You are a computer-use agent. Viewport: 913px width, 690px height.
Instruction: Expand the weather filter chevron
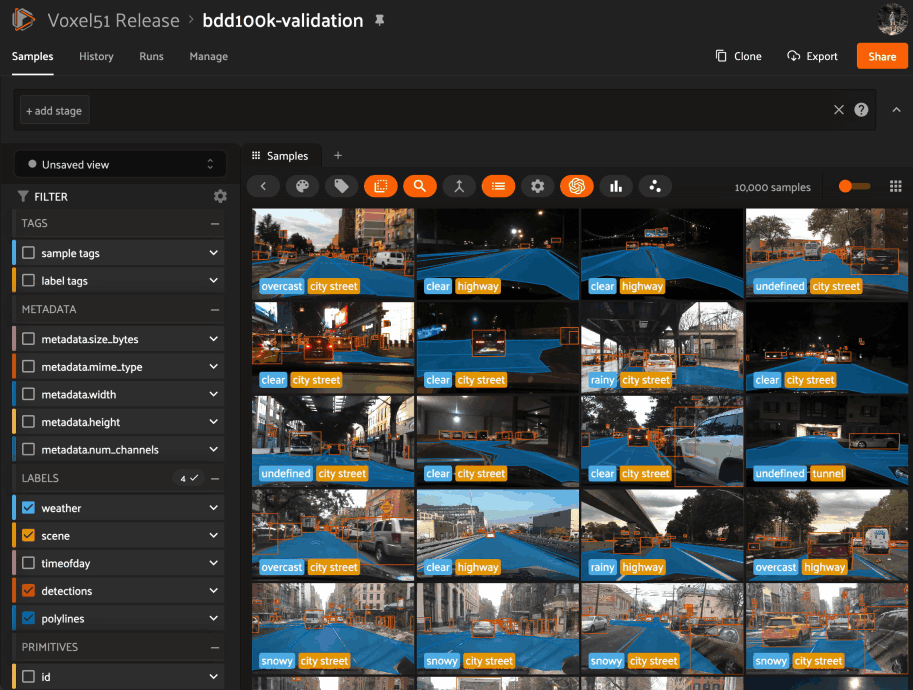(214, 507)
